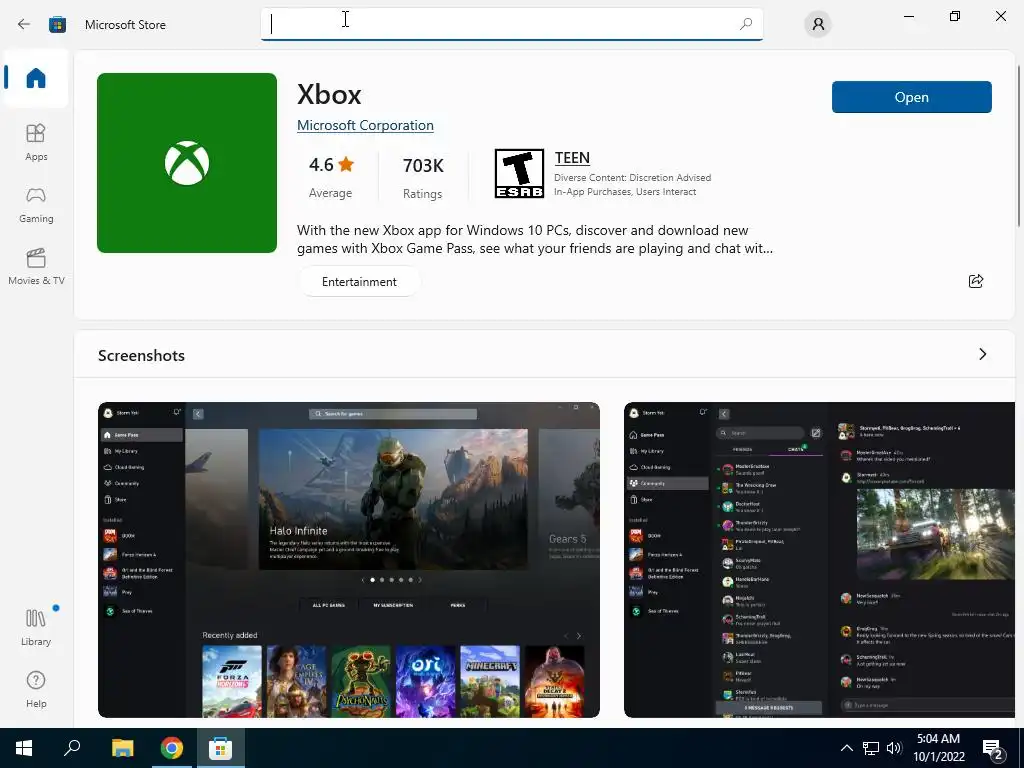Open the user profile account icon
Screen dimensions: 1024x768
coord(818,24)
